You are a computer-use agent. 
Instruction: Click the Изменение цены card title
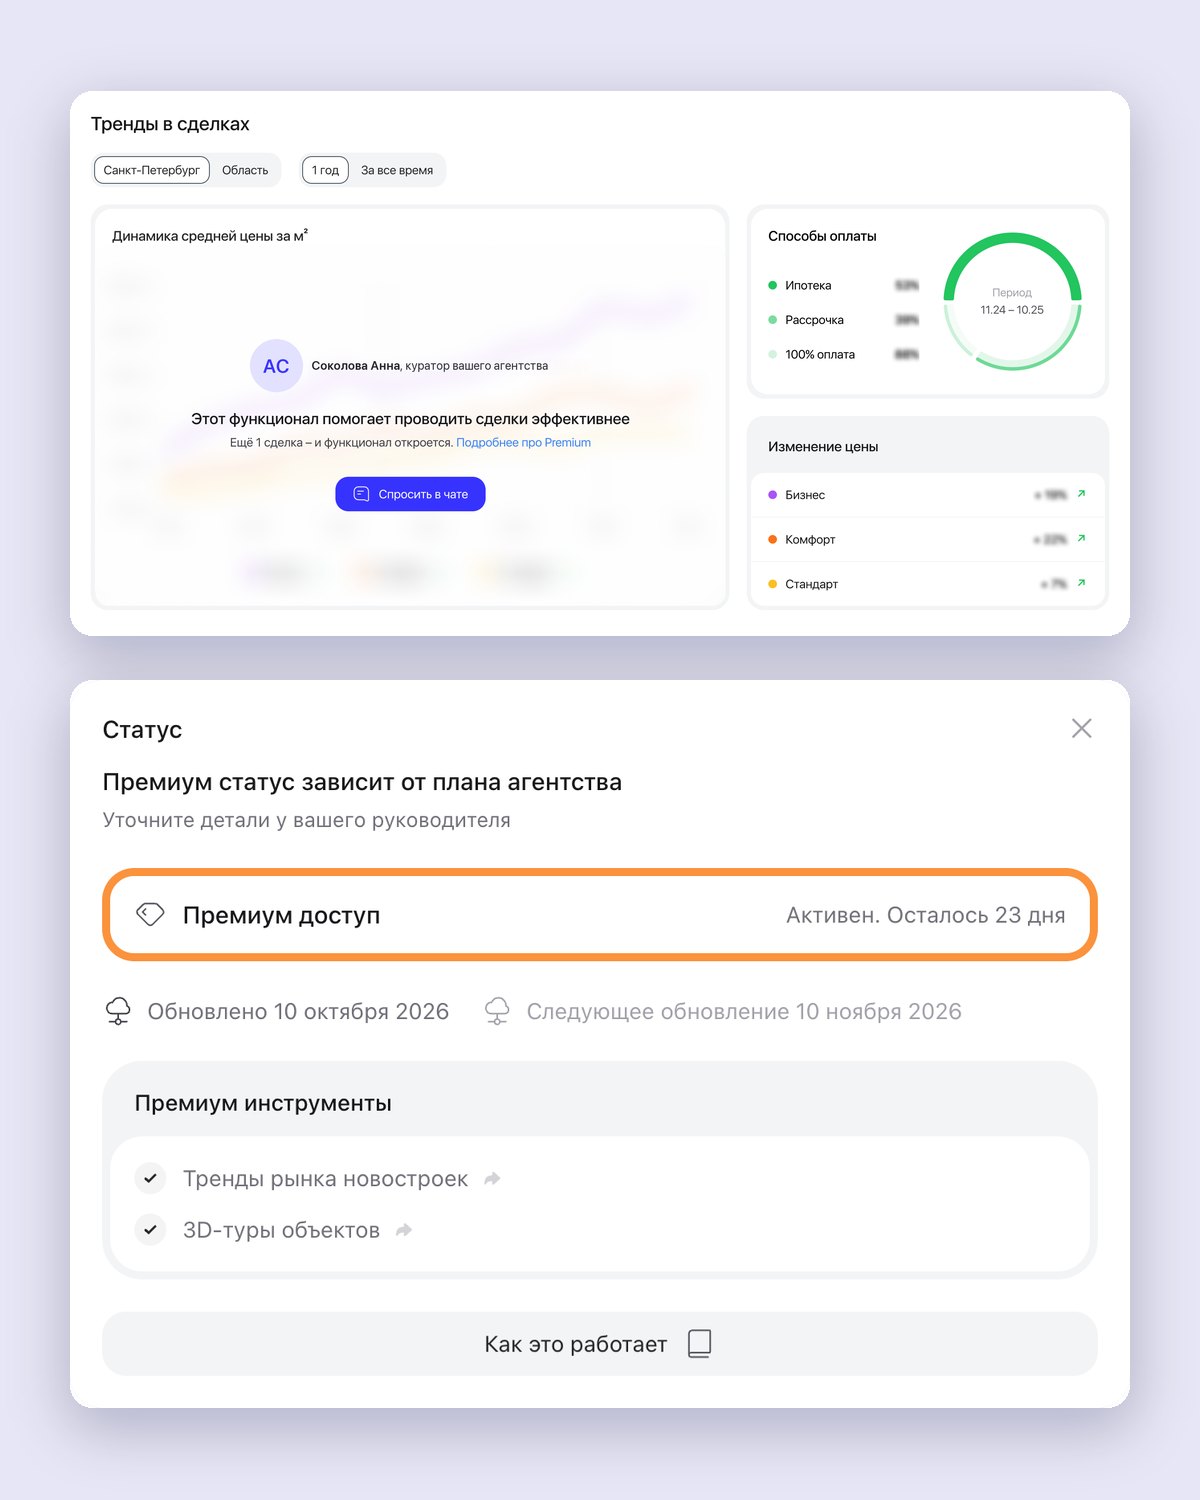pyautogui.click(x=823, y=447)
